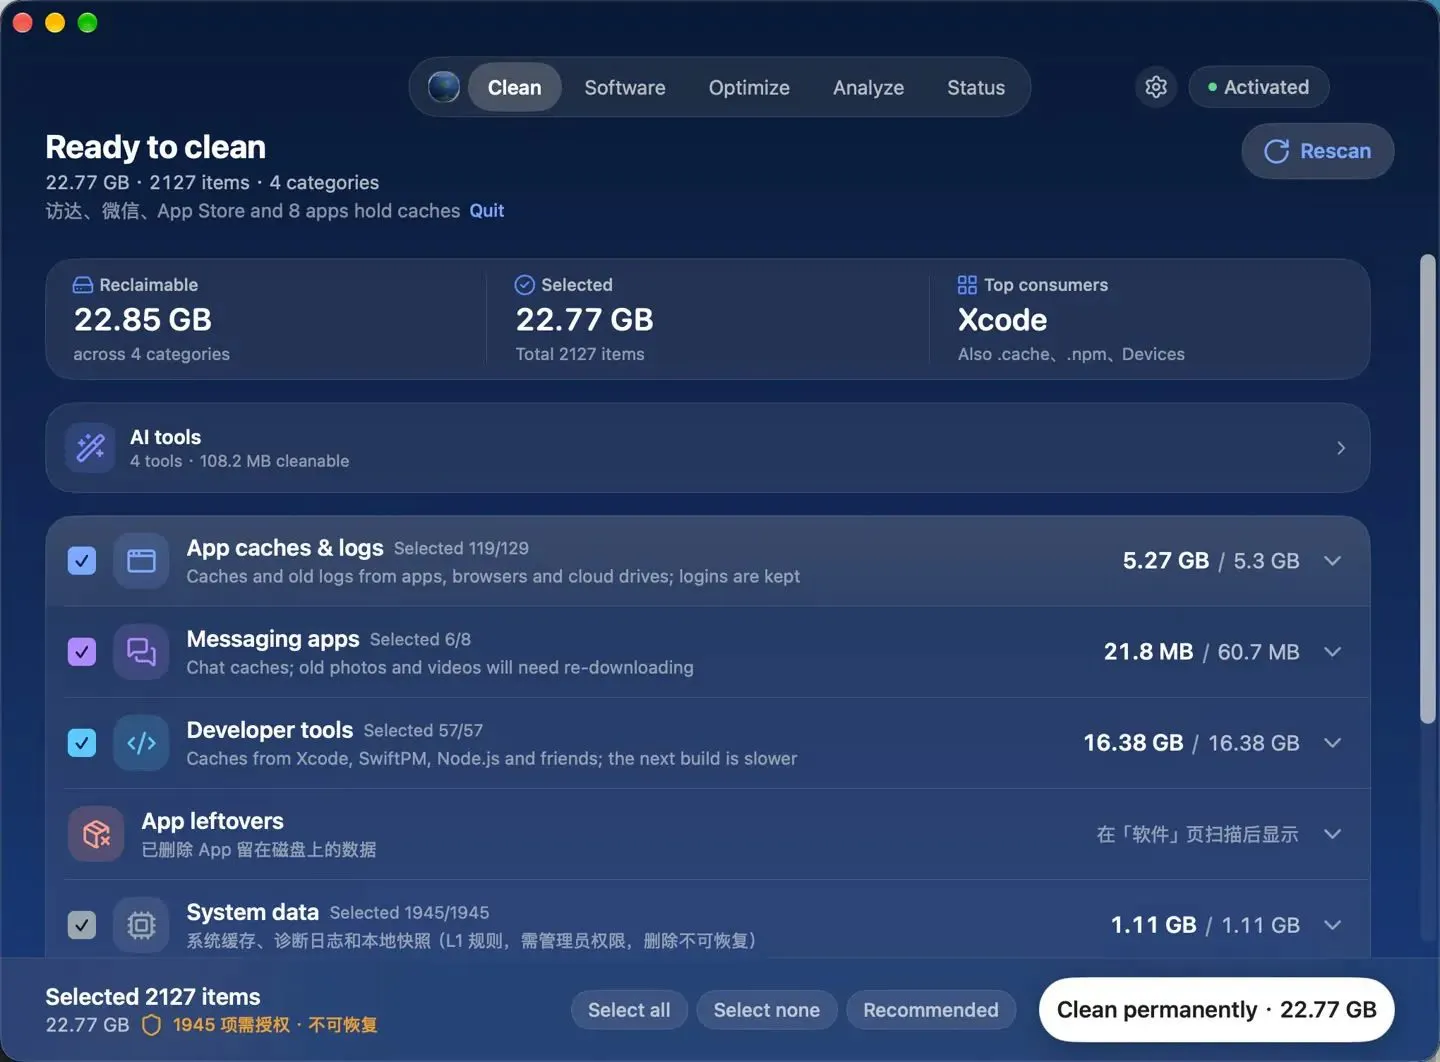Go to the Optimize tab
Image resolution: width=1440 pixels, height=1062 pixels.
pos(749,87)
